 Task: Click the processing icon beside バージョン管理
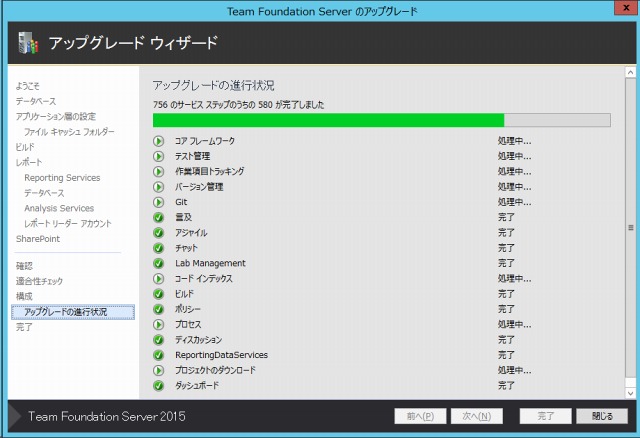click(158, 187)
